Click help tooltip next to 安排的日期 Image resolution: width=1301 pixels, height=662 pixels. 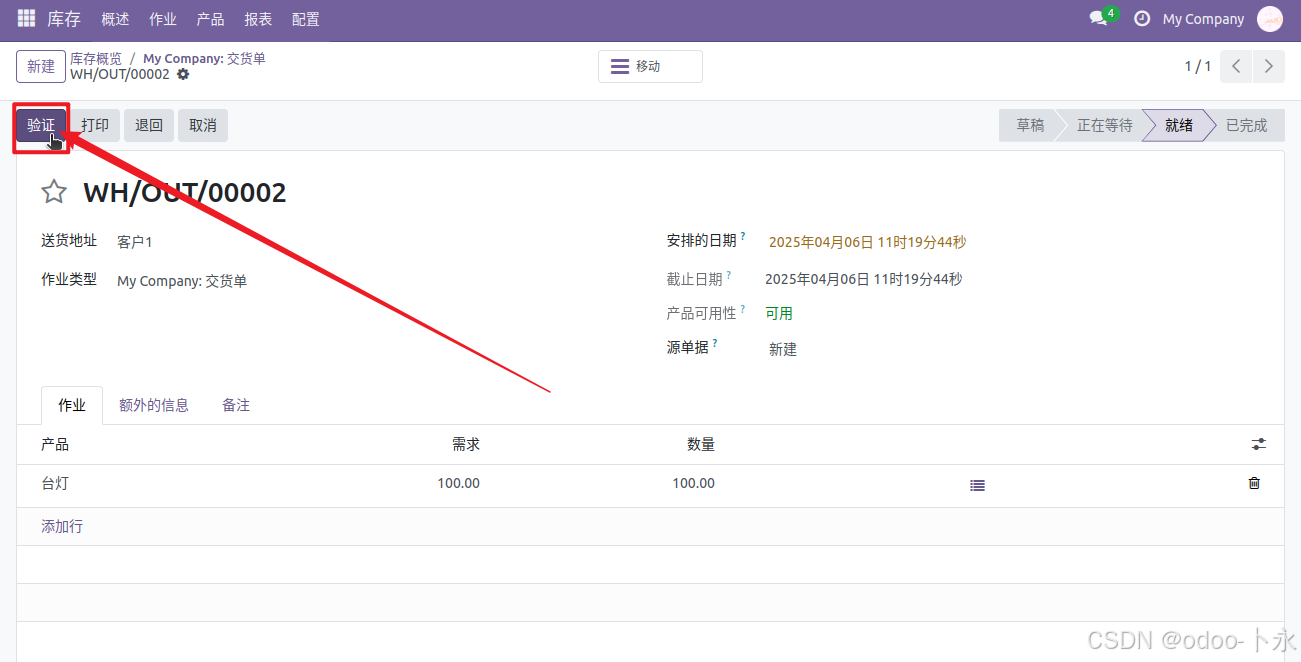(x=743, y=236)
